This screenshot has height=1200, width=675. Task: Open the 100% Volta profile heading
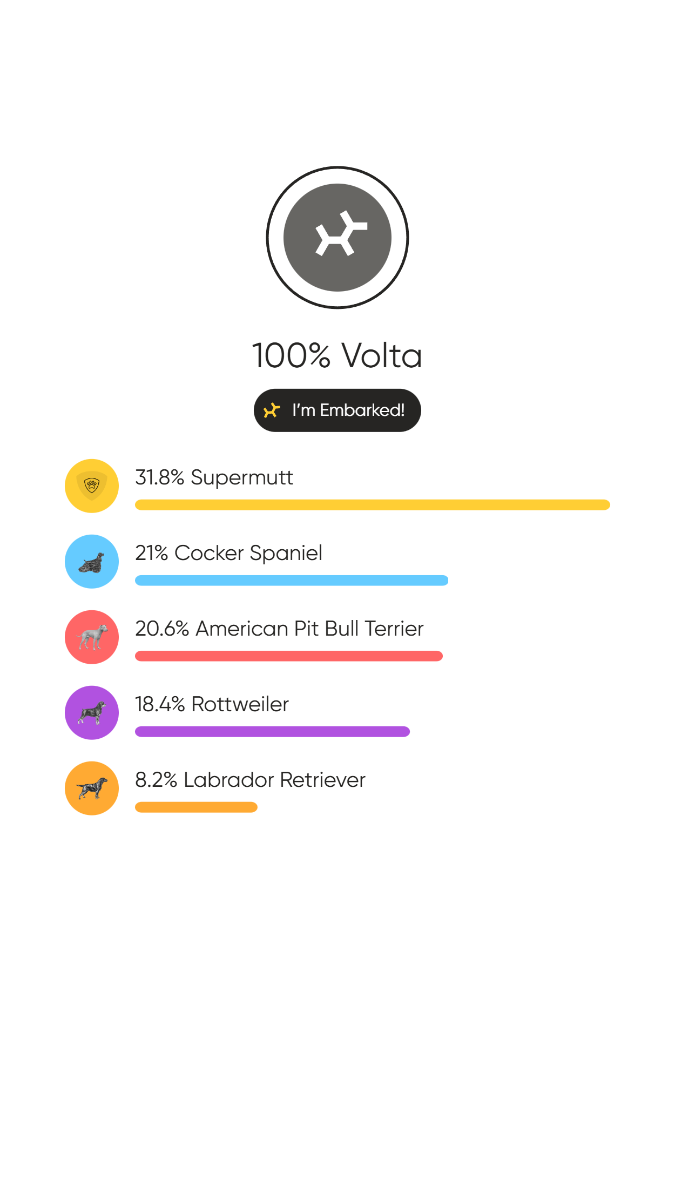[337, 356]
